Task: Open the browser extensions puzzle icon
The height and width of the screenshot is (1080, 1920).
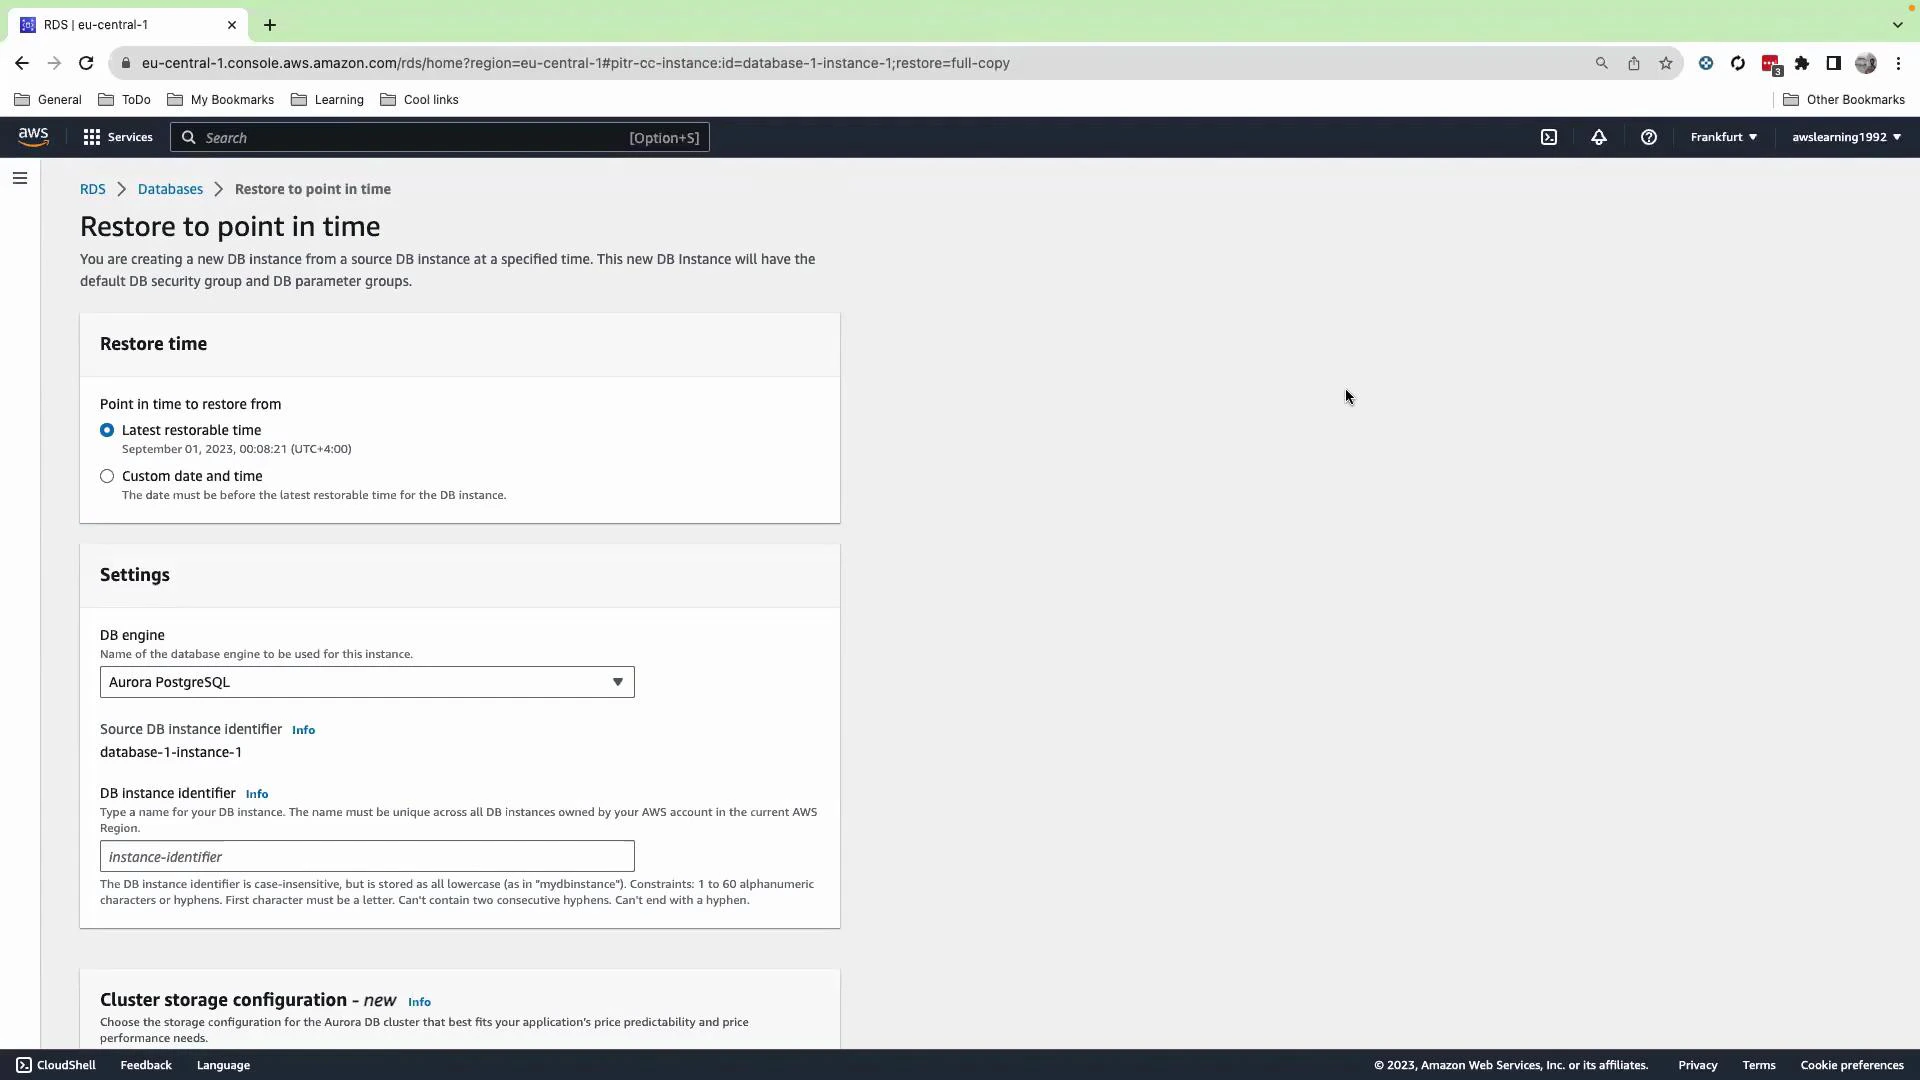Action: [1802, 63]
